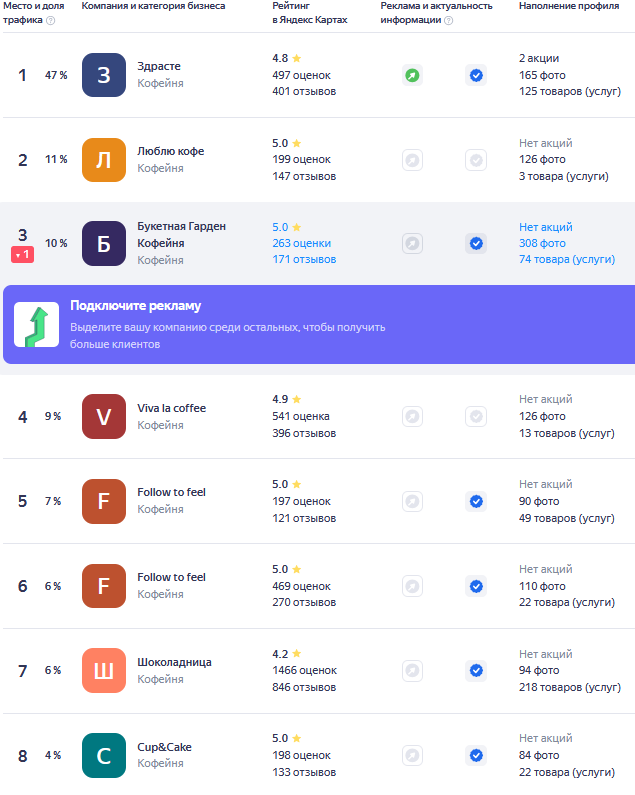
Task: Open '74 товара (услуги)' link
Action: point(567,260)
